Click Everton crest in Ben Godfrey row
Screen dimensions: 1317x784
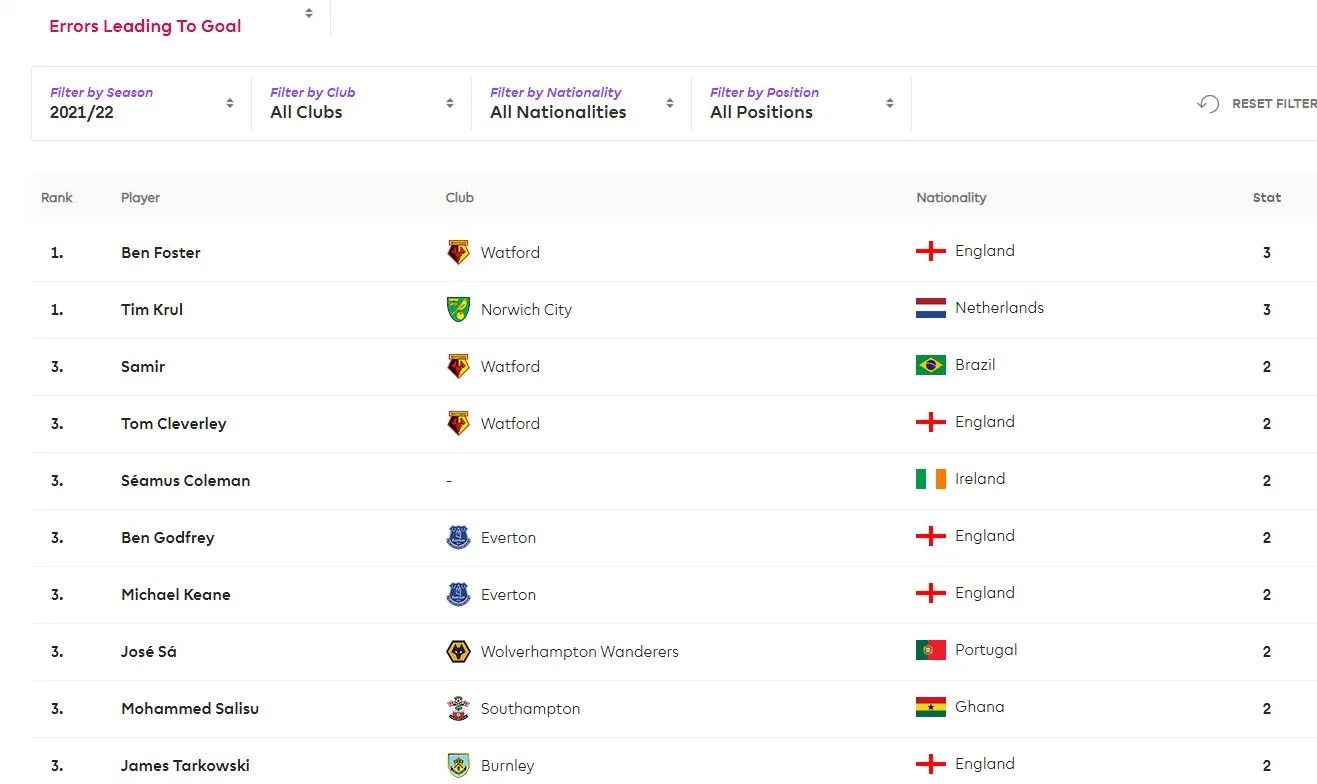point(458,537)
